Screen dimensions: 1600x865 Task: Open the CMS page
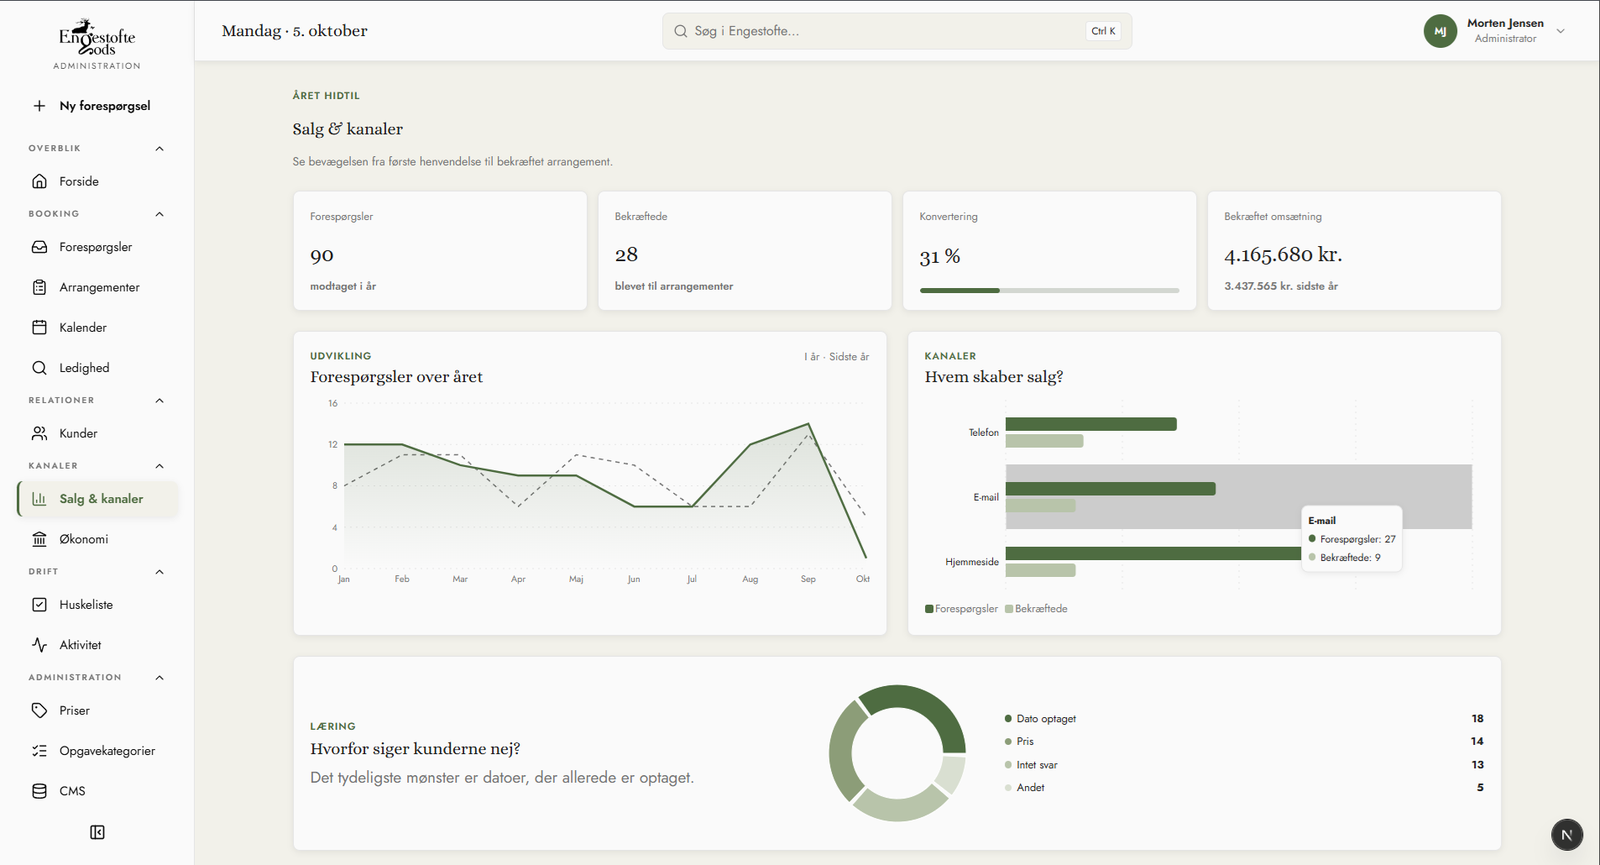(x=97, y=791)
